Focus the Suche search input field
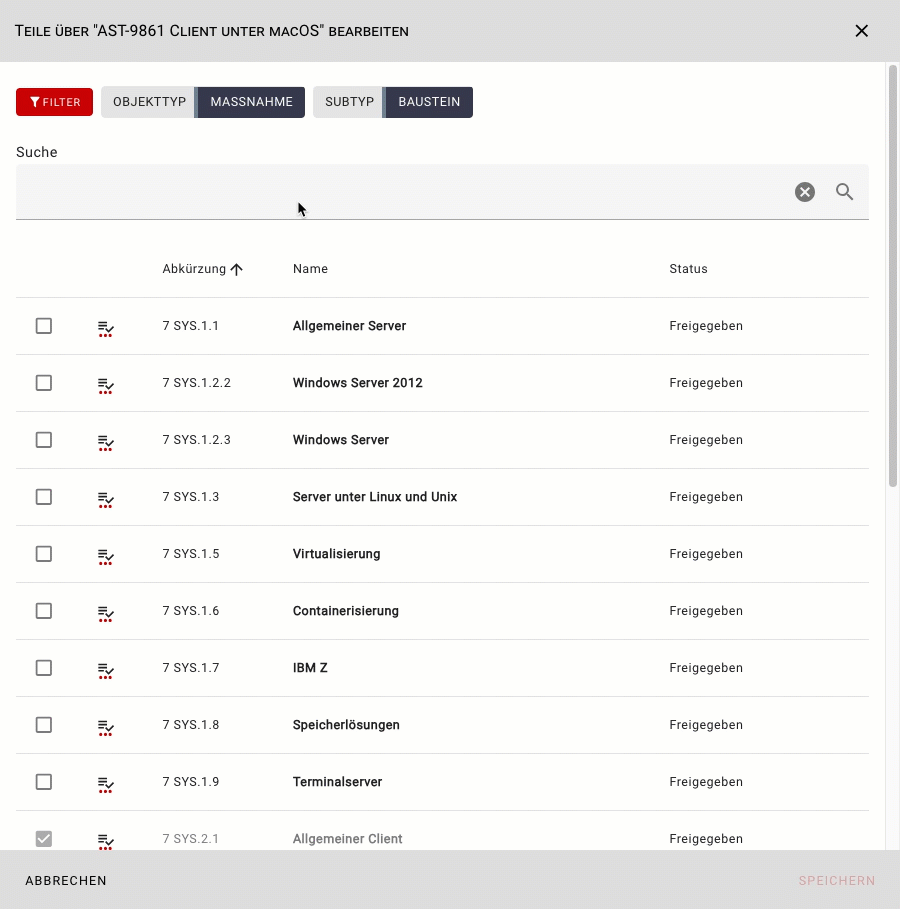Viewport: 900px width, 909px height. click(x=400, y=192)
